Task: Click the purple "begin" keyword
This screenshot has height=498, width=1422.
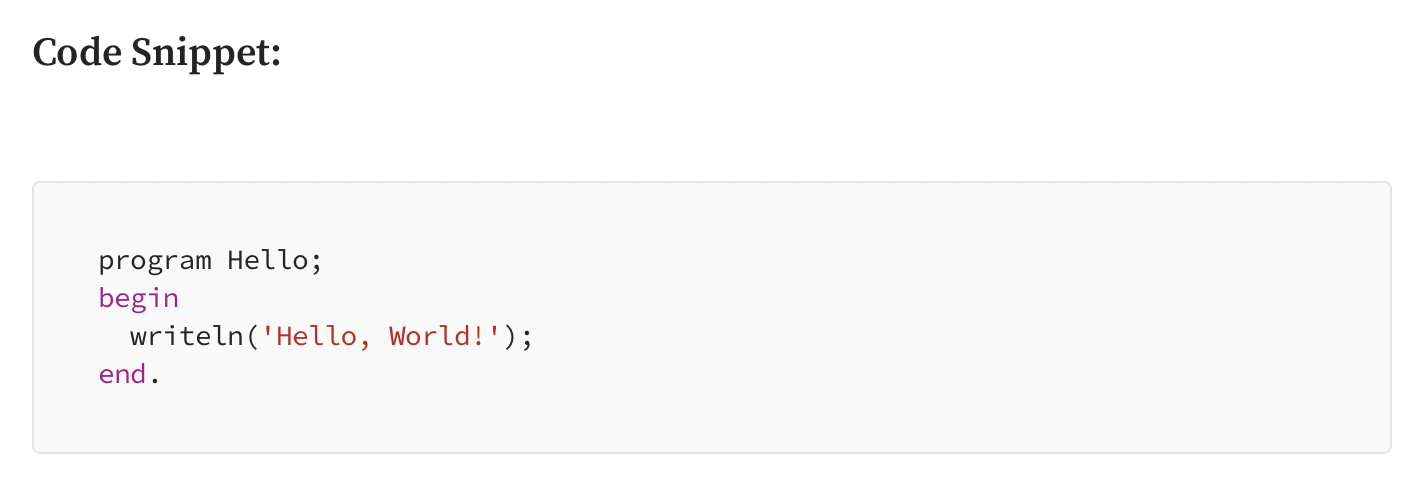Action: click(138, 299)
